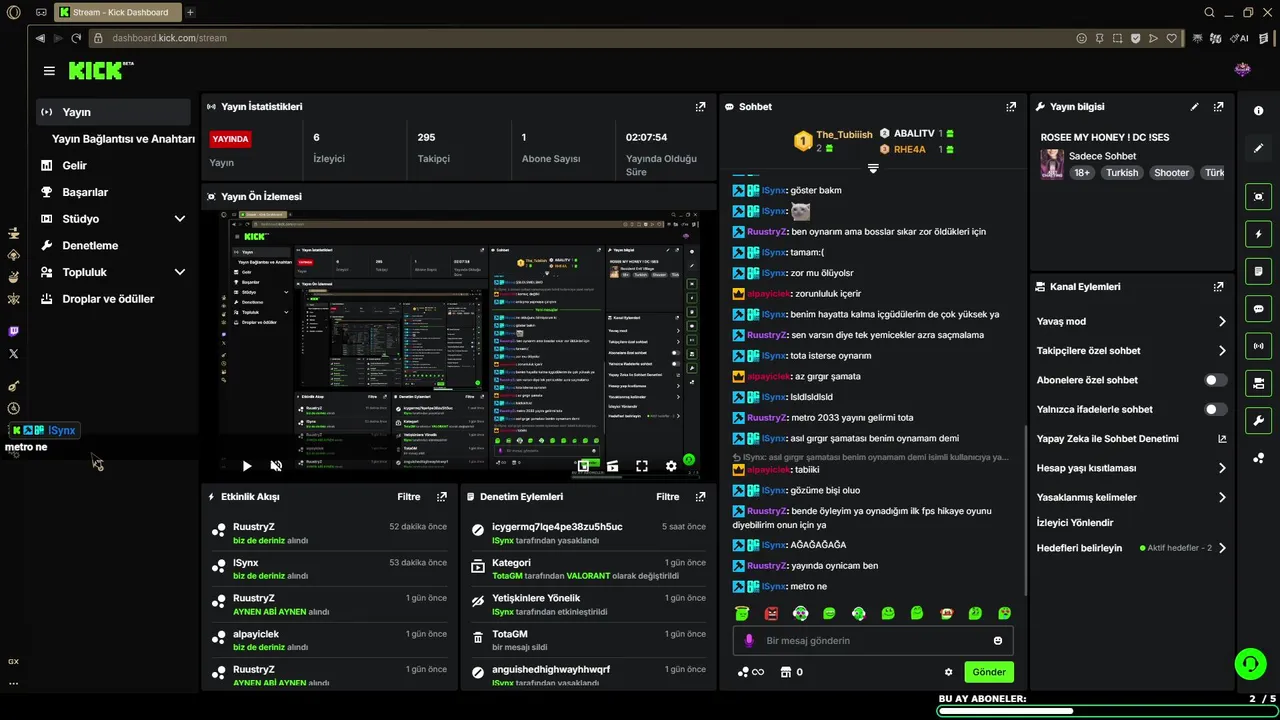Open the green support headset button
This screenshot has height=720, width=1280.
click(x=1250, y=663)
